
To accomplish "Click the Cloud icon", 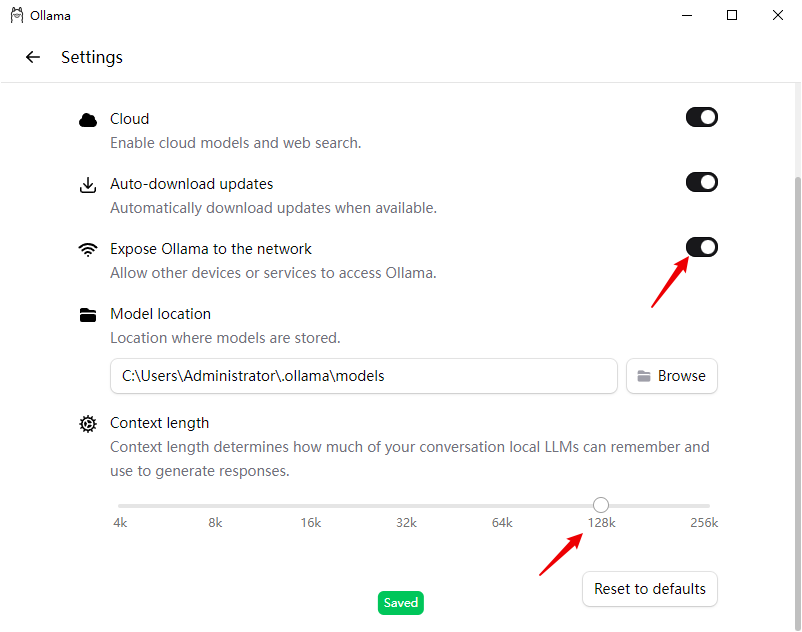I will (88, 120).
